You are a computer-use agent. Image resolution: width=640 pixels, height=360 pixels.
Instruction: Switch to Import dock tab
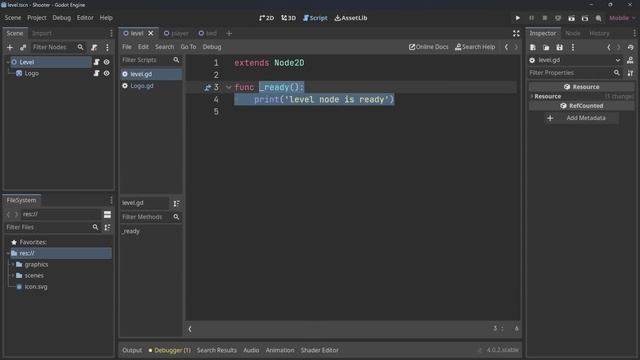pos(42,33)
